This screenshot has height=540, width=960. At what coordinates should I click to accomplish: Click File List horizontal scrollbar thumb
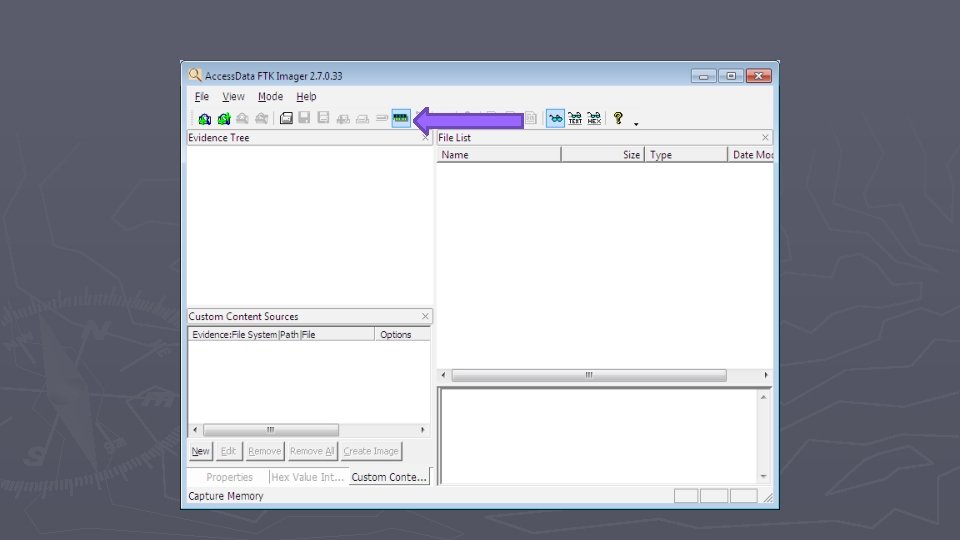tap(589, 375)
